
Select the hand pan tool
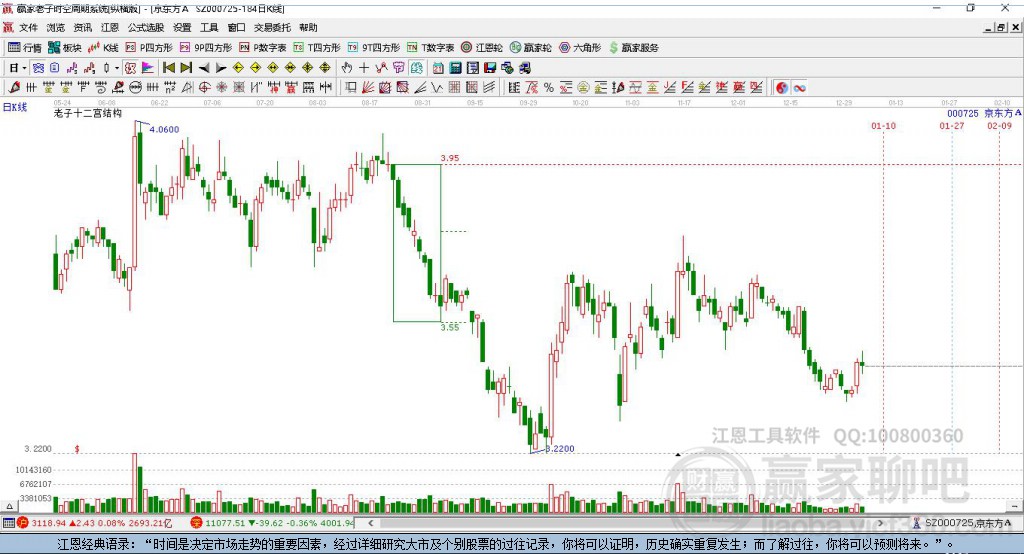(x=347, y=68)
